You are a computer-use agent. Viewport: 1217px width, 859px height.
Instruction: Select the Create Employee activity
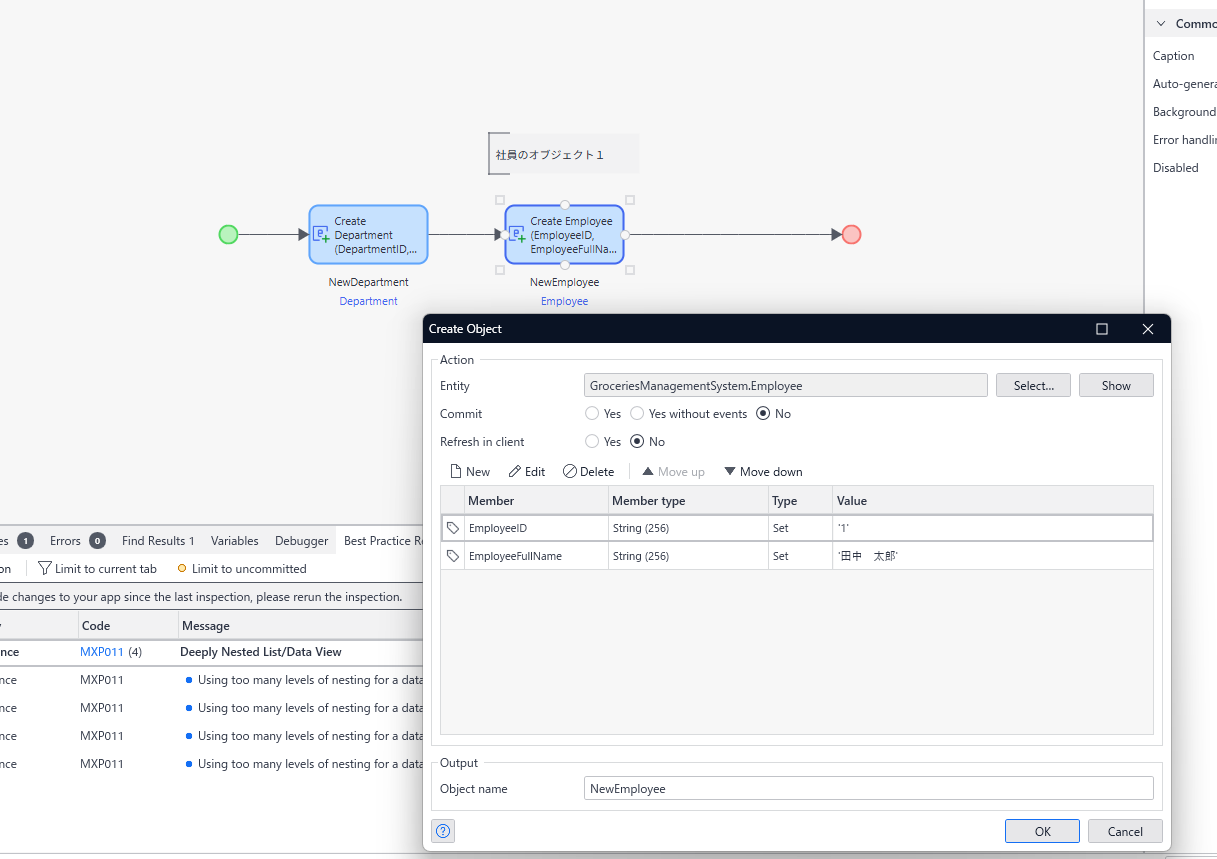click(x=564, y=234)
